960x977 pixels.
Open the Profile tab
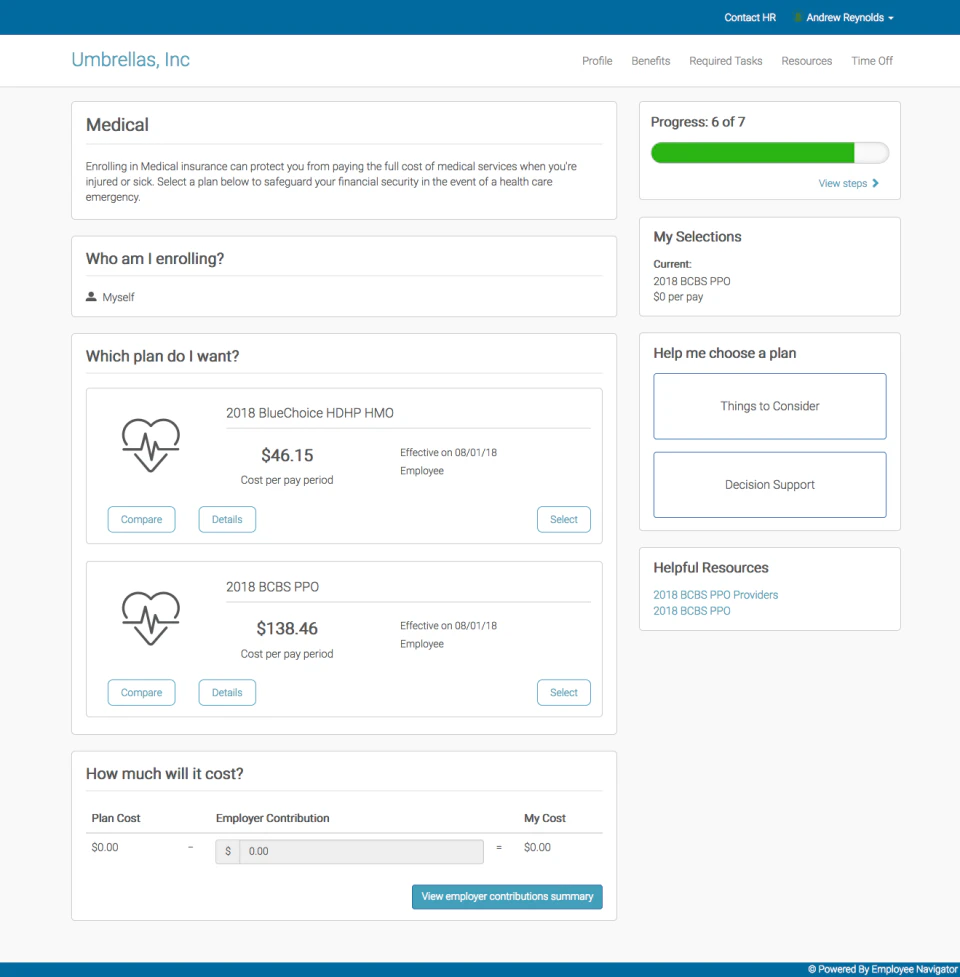pyautogui.click(x=597, y=61)
